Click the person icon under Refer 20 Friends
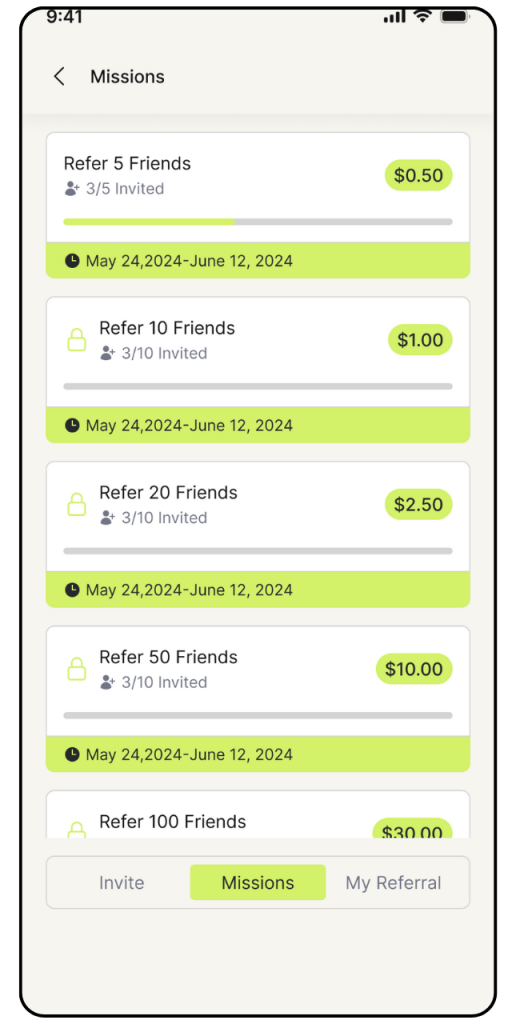Viewport: 516px width, 1024px height. (108, 518)
